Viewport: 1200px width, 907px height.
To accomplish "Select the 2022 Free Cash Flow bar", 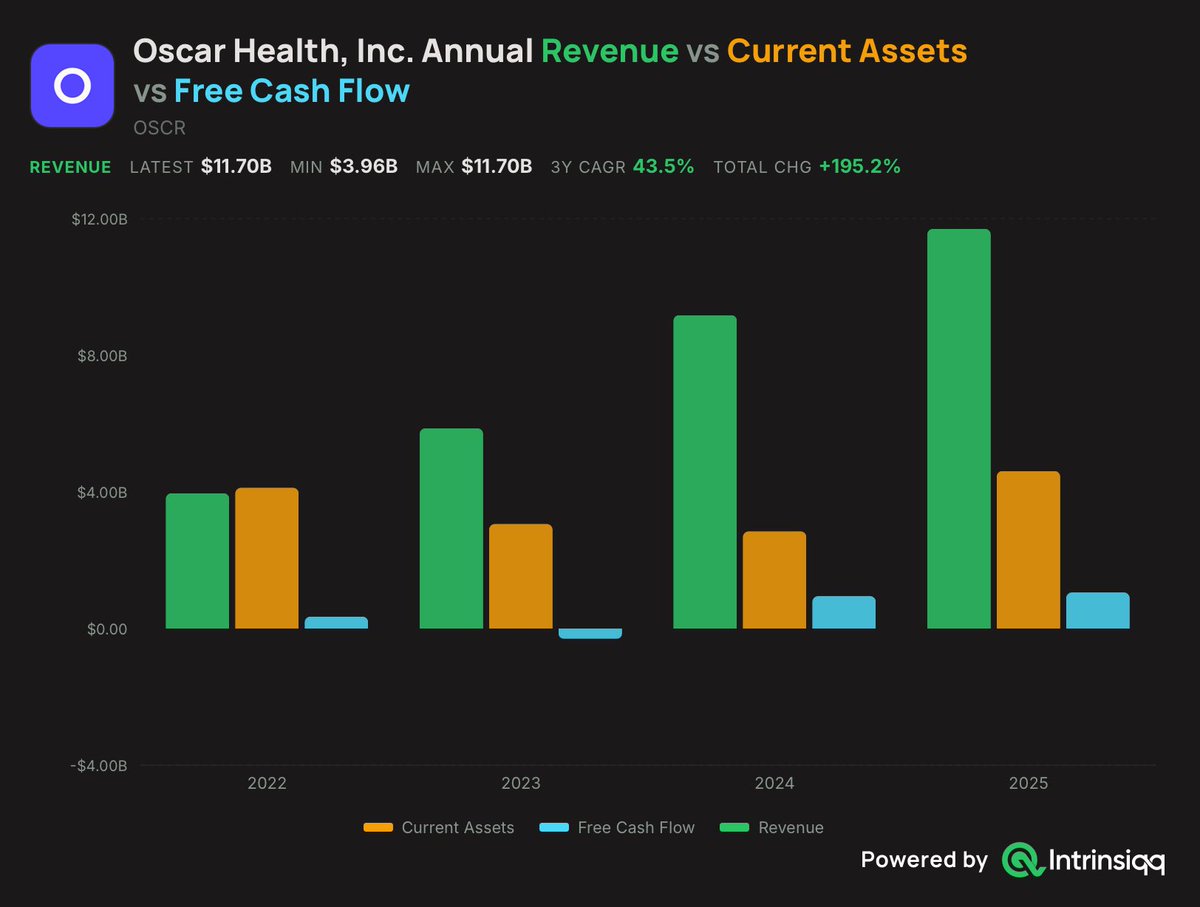I will click(x=336, y=623).
